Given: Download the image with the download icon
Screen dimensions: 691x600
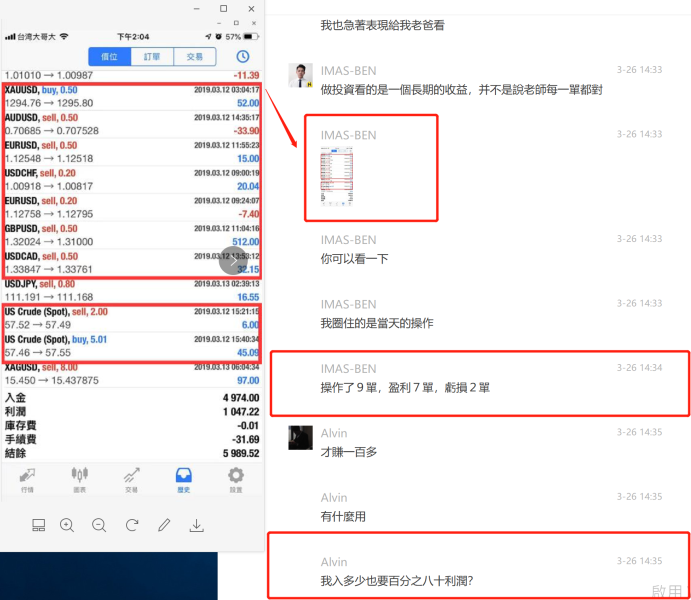Looking at the screenshot, I should (197, 525).
